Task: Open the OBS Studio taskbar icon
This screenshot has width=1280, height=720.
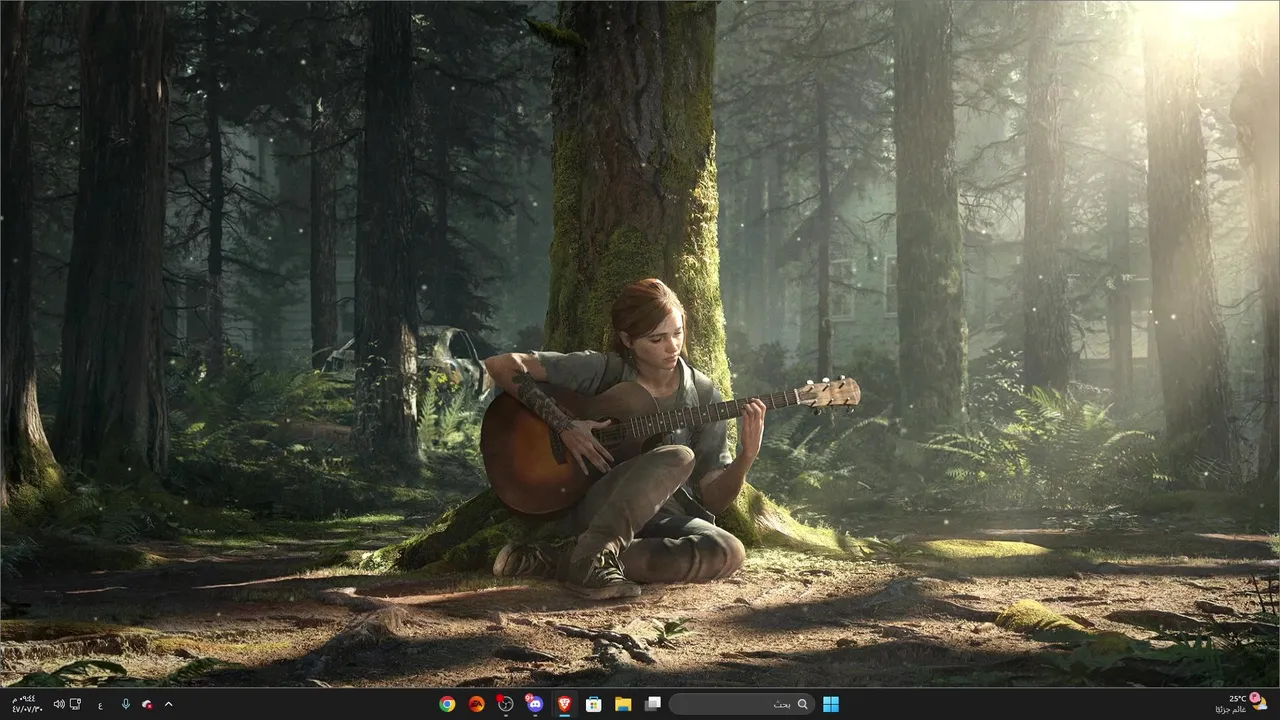Action: [x=505, y=704]
